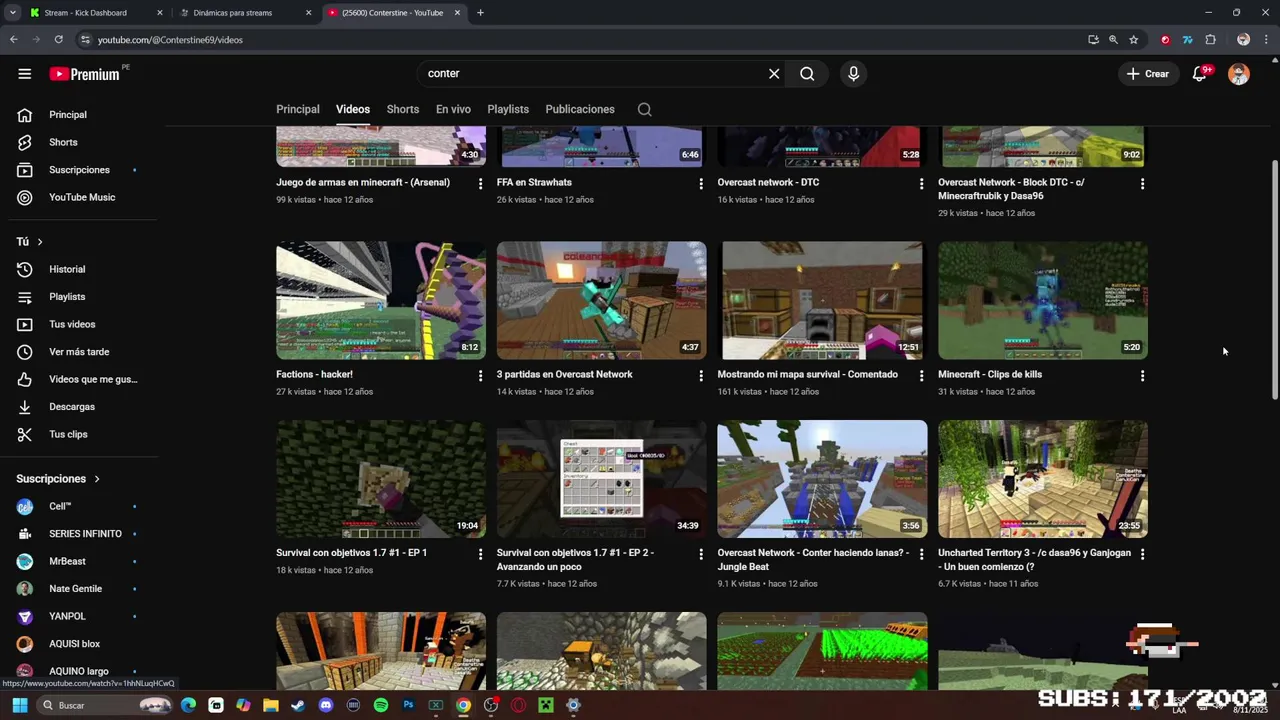This screenshot has height=720, width=1280.
Task: Open Nate Gentile subscription channel
Action: pyautogui.click(x=76, y=589)
